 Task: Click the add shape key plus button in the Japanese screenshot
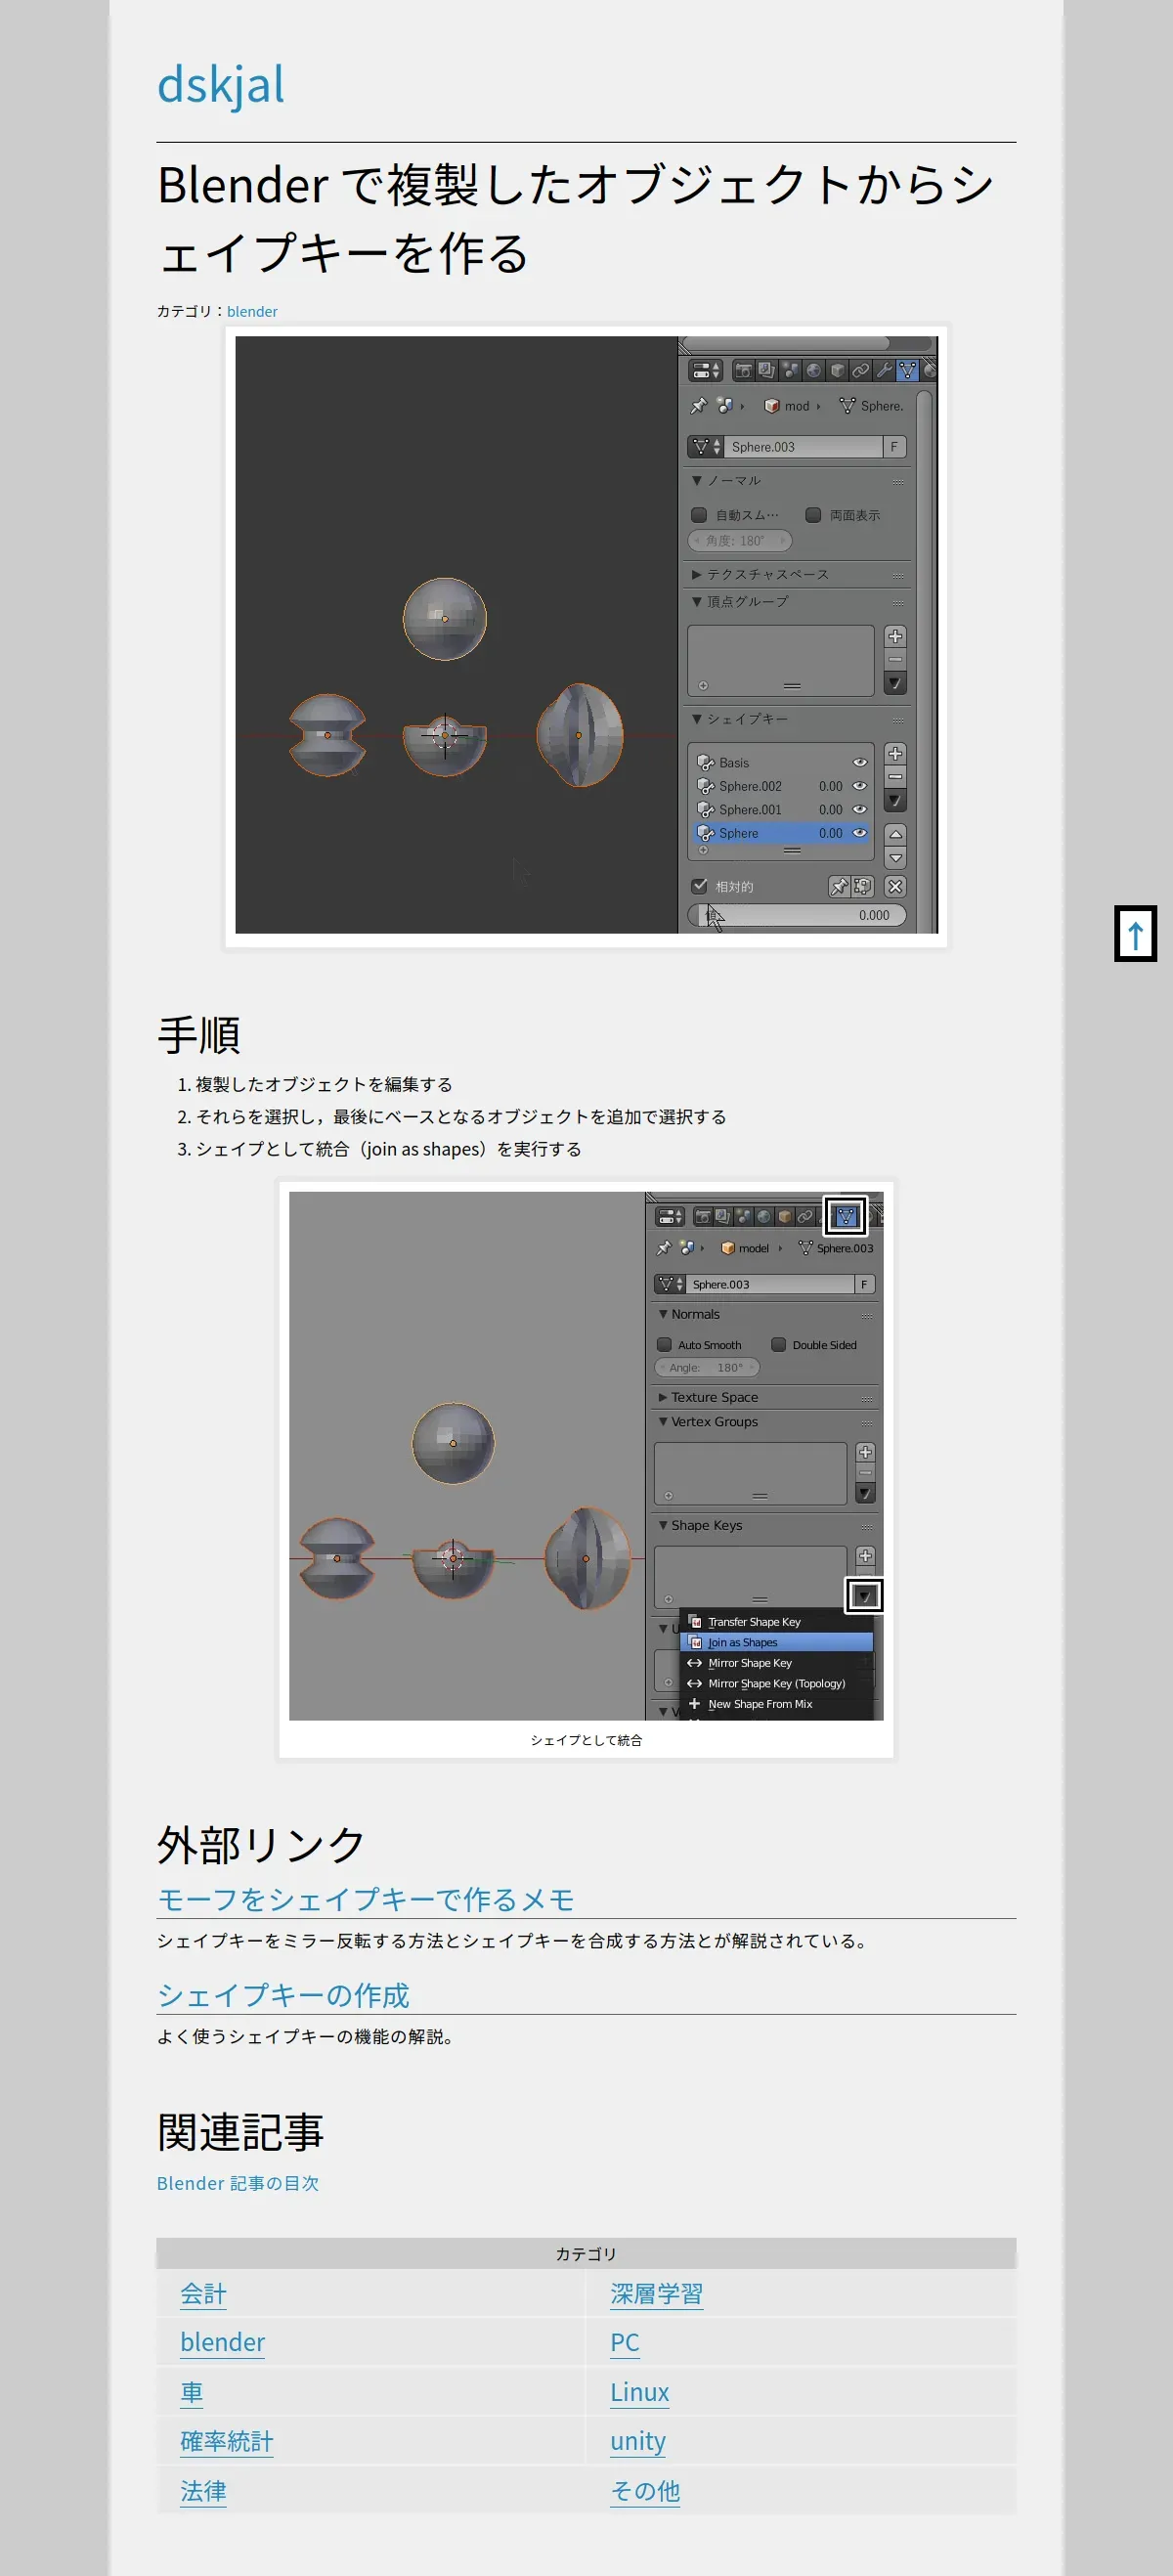[x=895, y=753]
